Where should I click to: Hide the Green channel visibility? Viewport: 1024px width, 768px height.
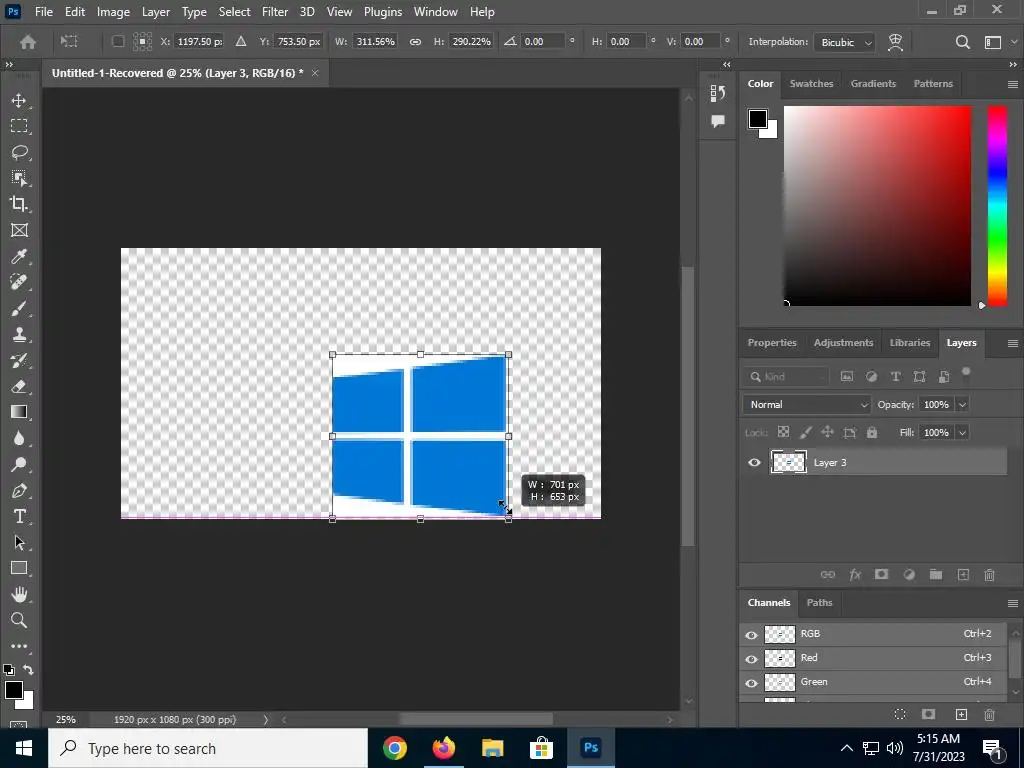752,683
